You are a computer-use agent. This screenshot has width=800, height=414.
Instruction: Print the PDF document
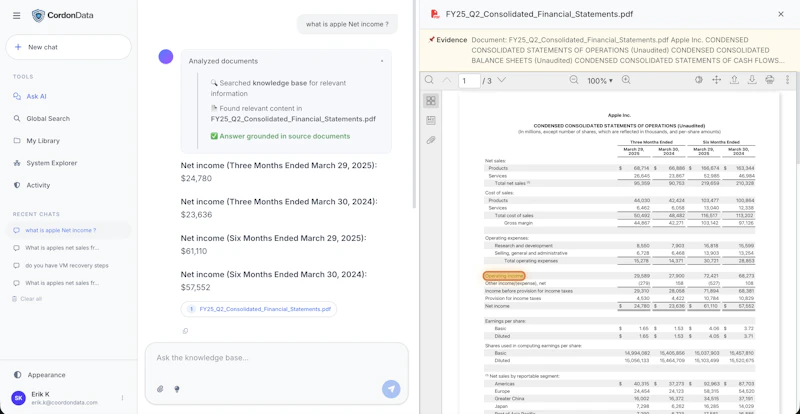[x=769, y=80]
